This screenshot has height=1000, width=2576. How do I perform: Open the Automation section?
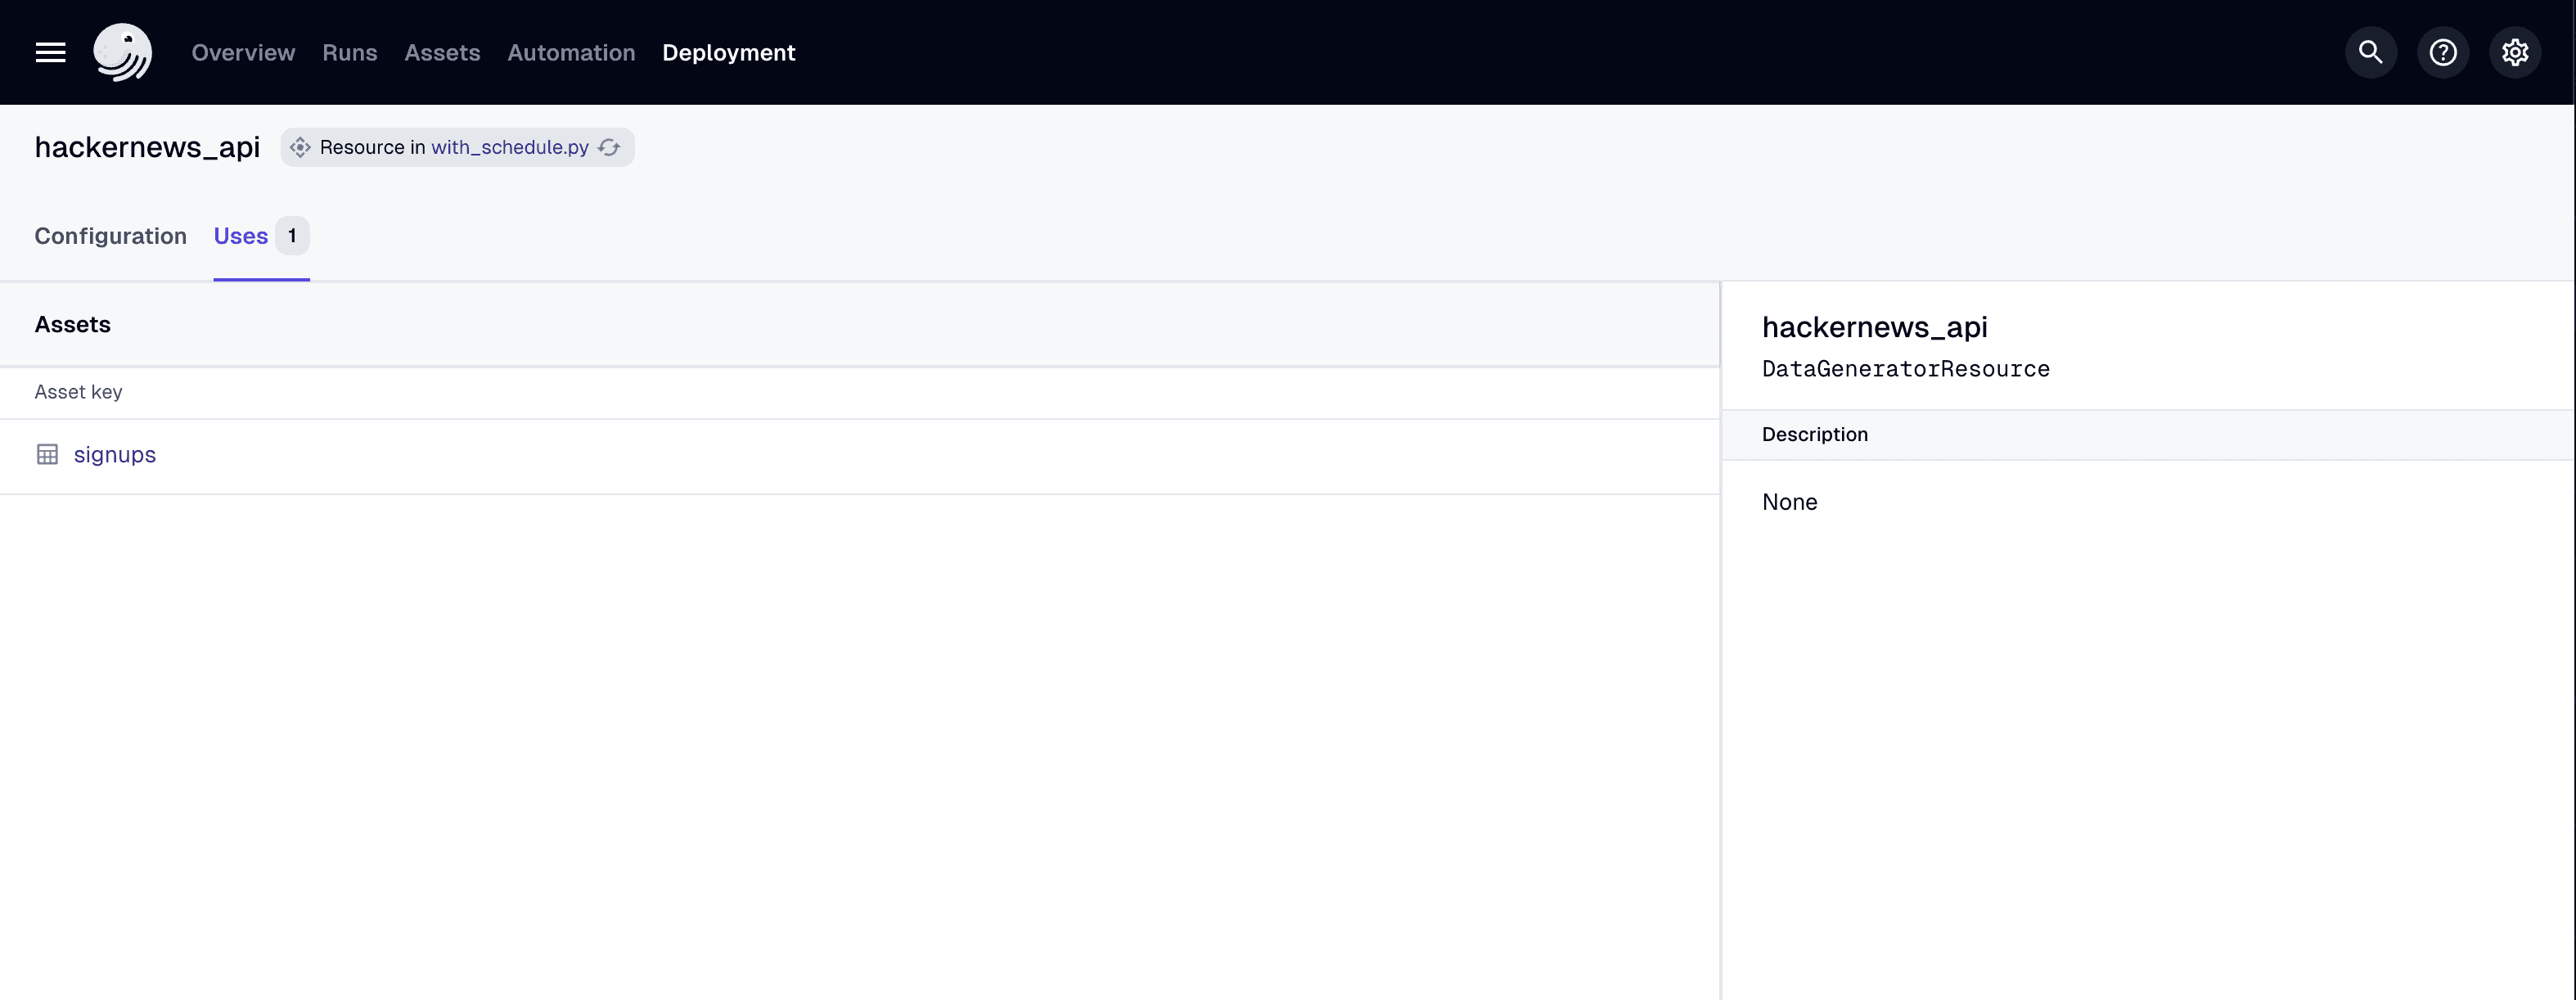[x=570, y=52]
